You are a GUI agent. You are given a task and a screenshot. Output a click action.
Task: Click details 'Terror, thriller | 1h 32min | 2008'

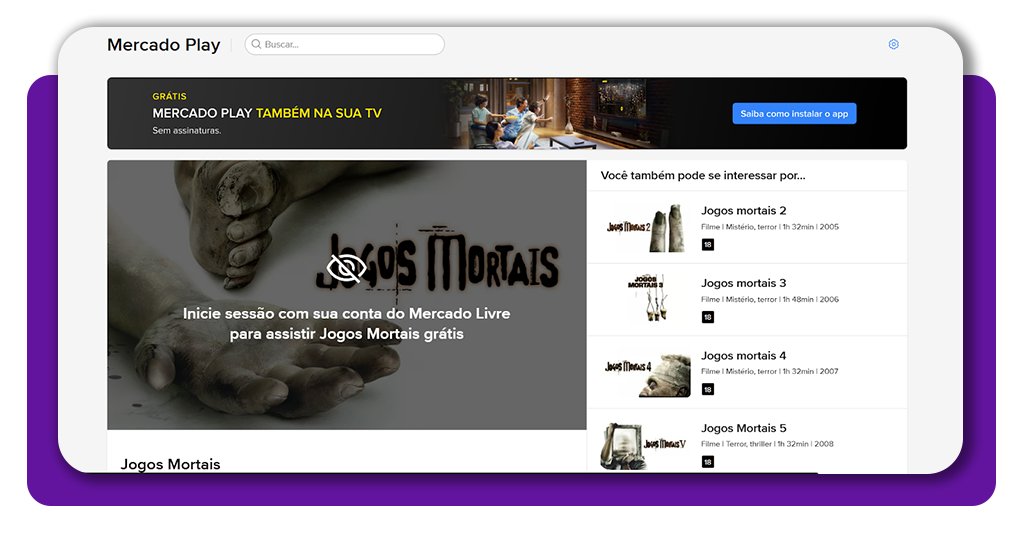(780, 444)
